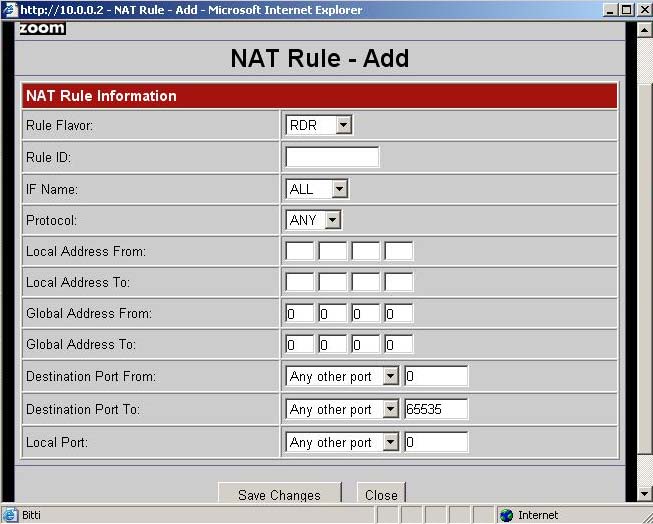This screenshot has width=653, height=524.
Task: Click the 'Bitti' status bar text
Action: (x=31, y=515)
